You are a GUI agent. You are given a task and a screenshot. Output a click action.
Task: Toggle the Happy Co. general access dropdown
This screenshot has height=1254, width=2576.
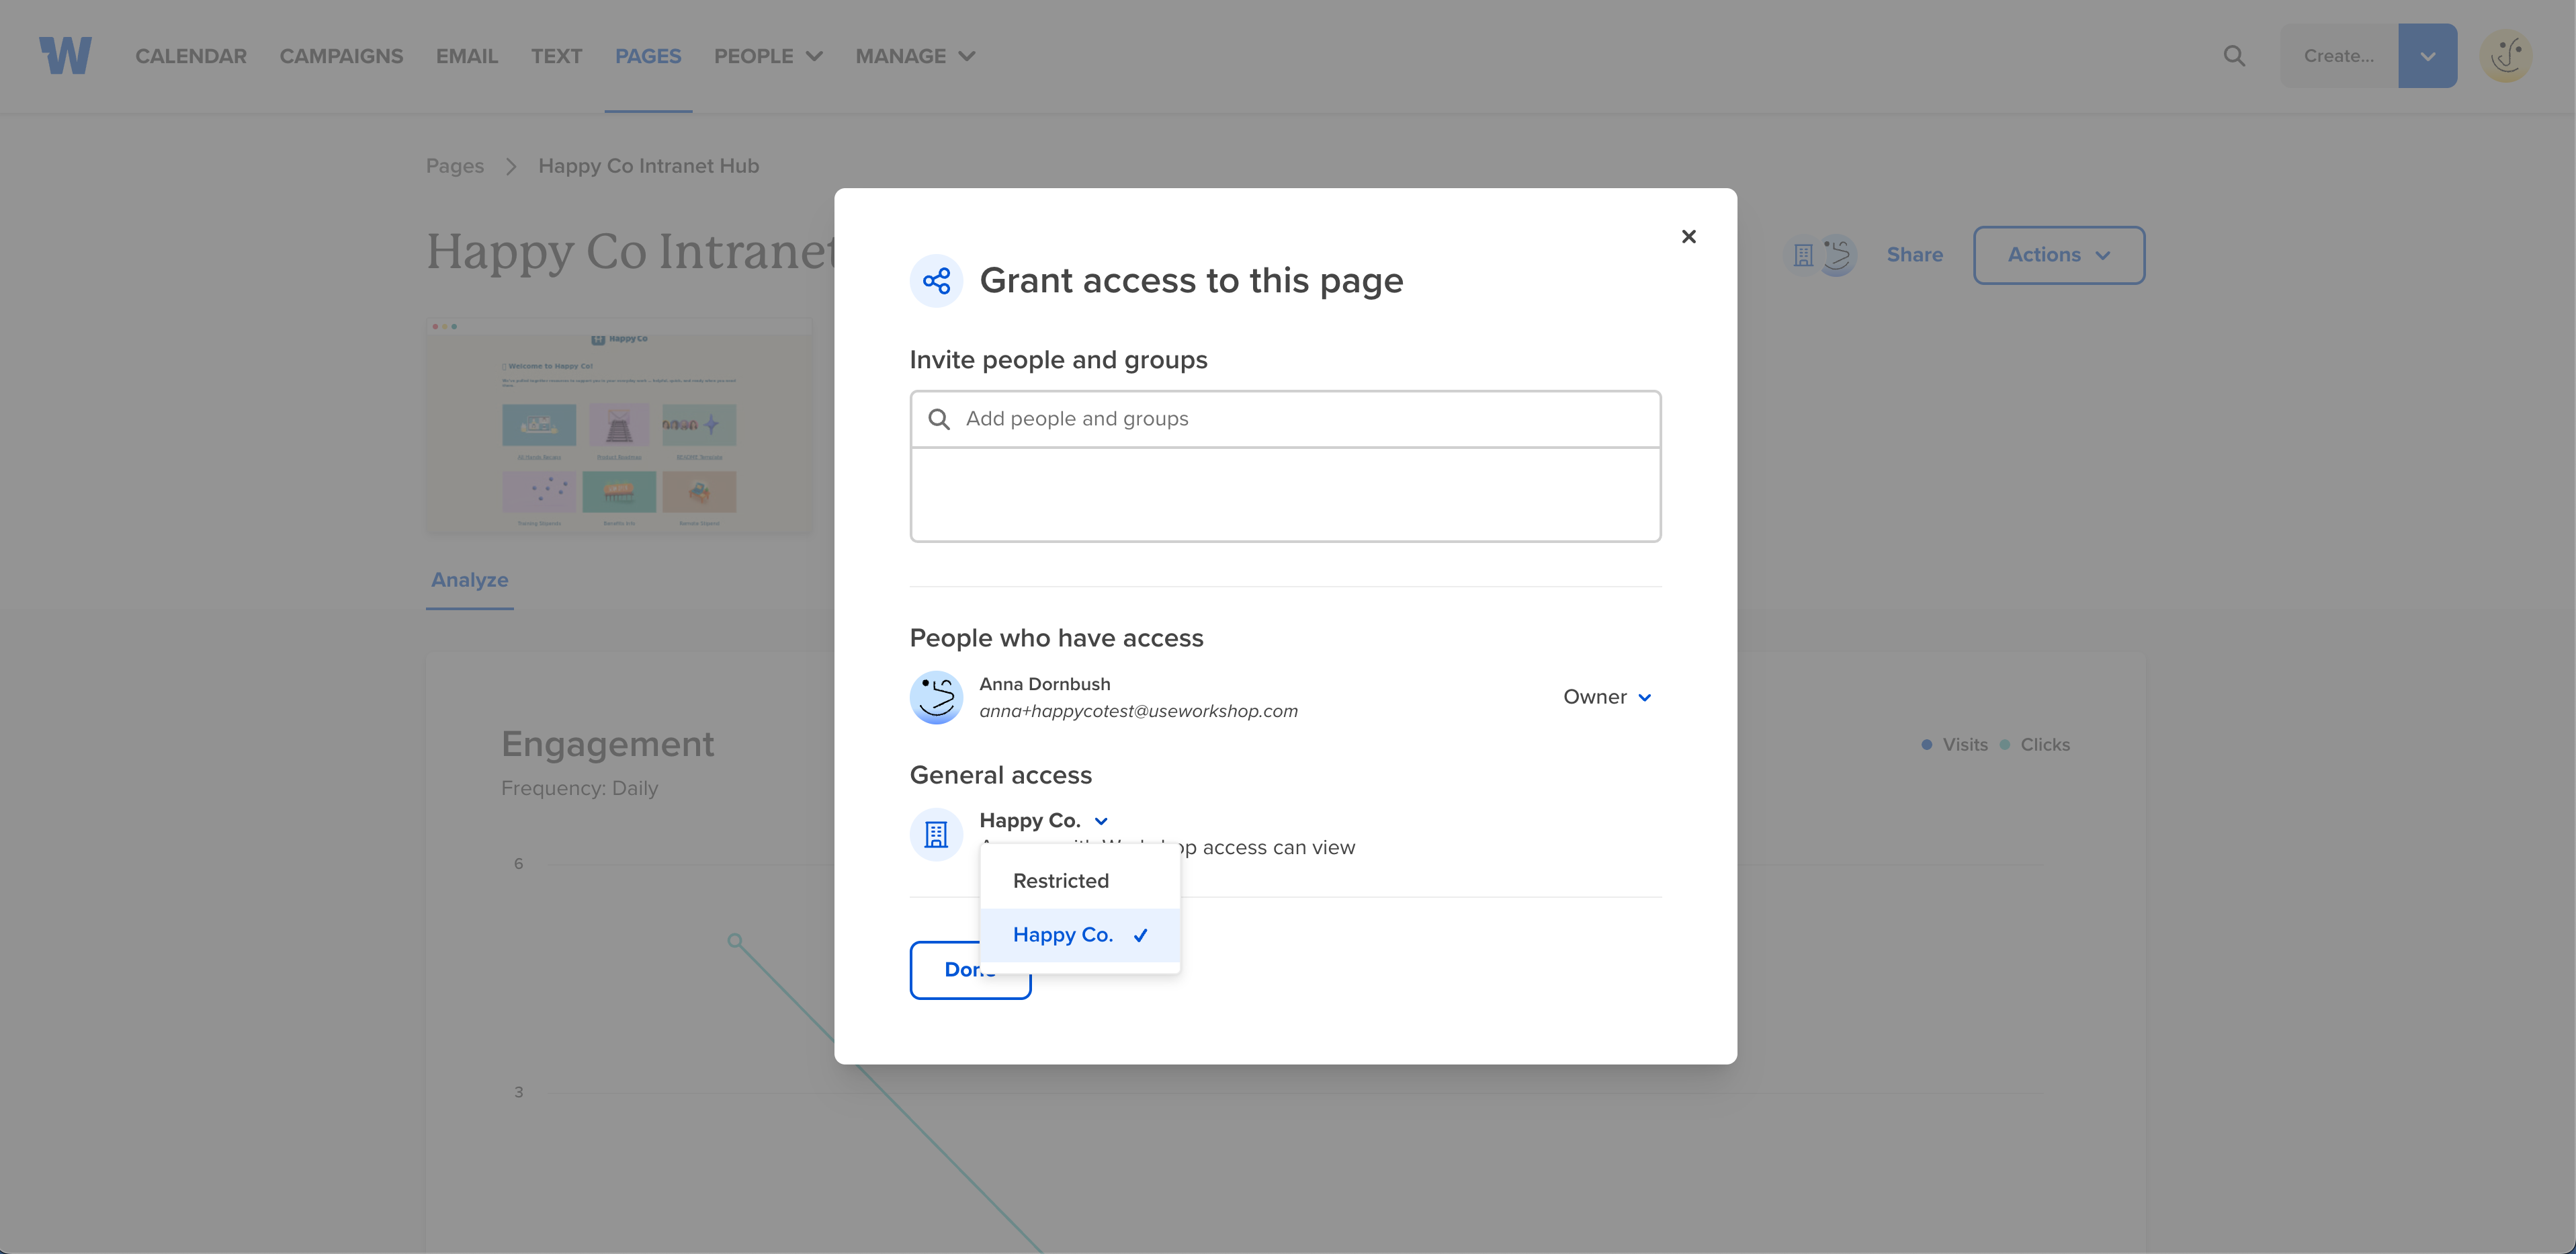(x=1044, y=821)
